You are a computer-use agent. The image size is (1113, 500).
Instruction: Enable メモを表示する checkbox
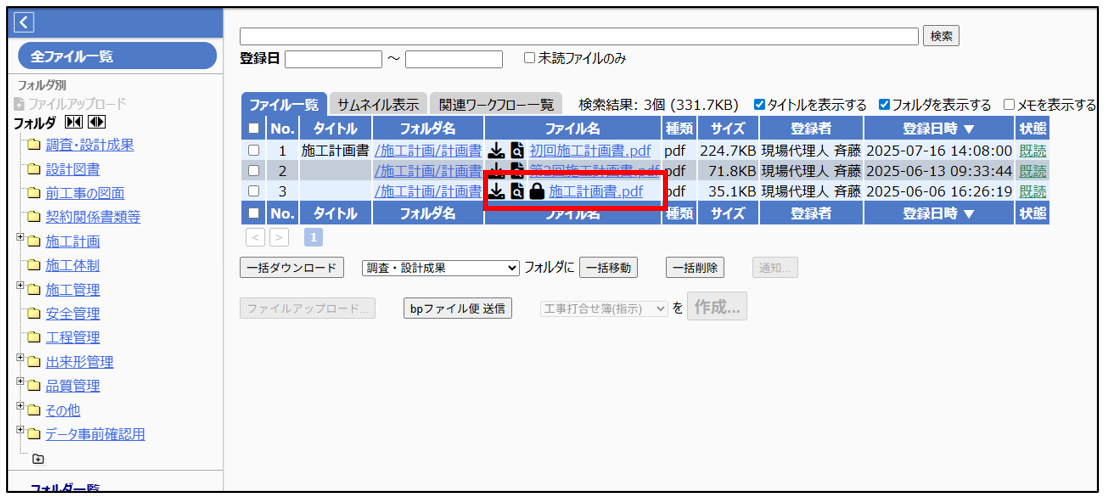point(1009,105)
